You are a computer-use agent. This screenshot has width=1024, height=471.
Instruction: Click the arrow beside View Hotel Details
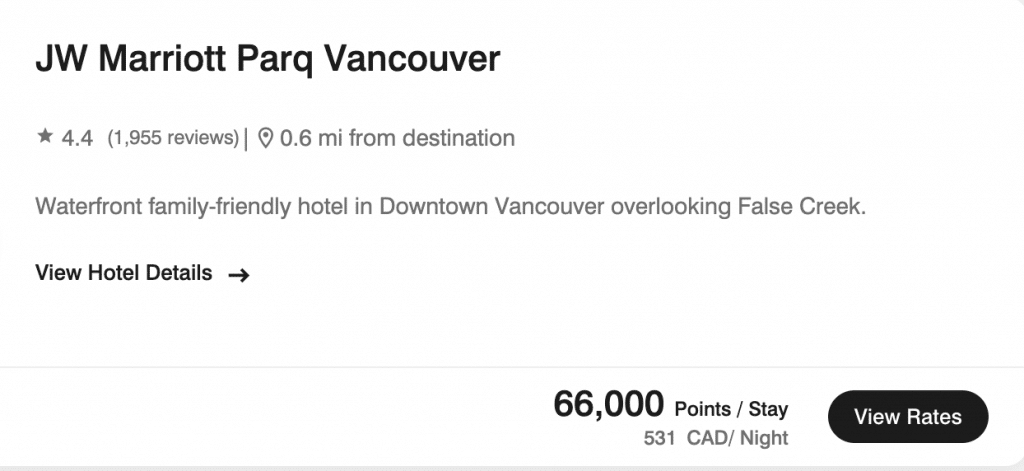click(x=238, y=274)
